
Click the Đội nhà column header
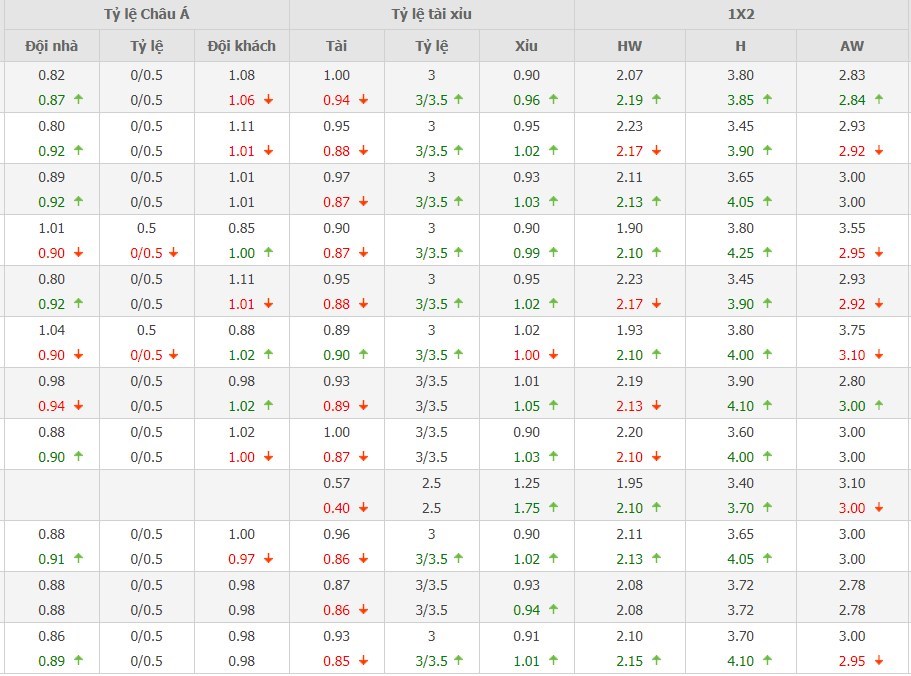click(x=51, y=46)
